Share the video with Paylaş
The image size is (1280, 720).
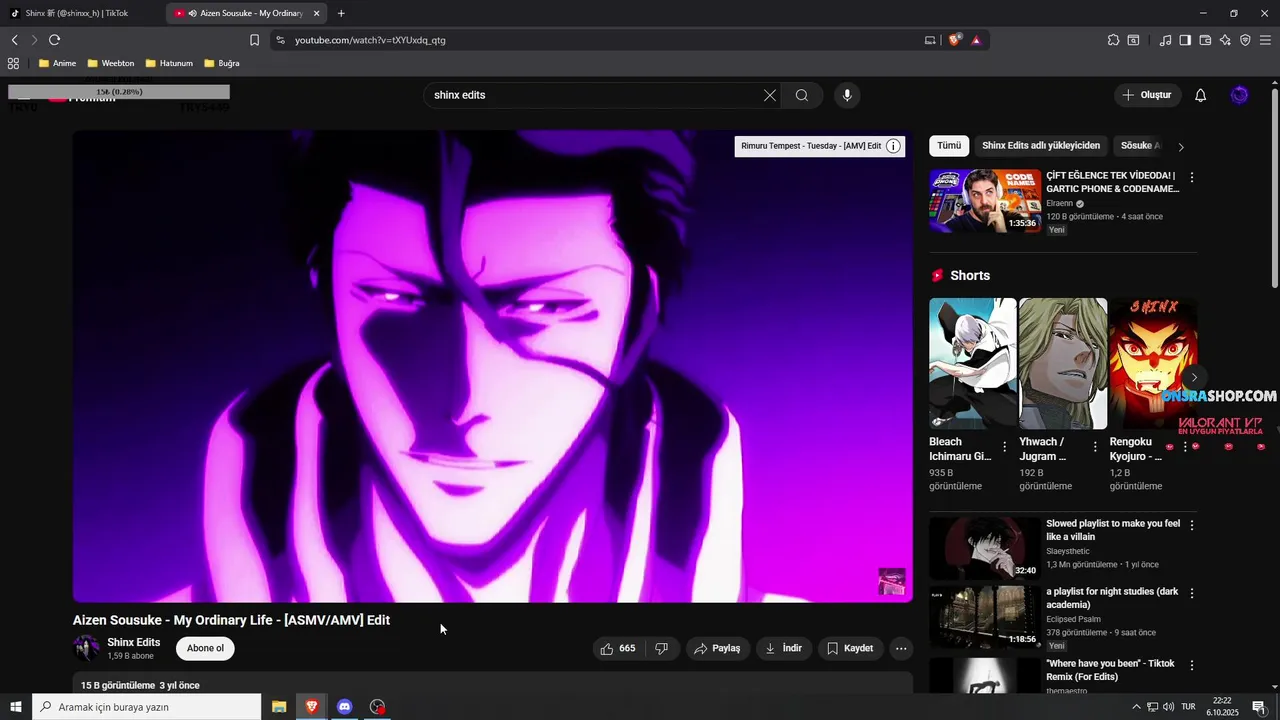coord(718,648)
